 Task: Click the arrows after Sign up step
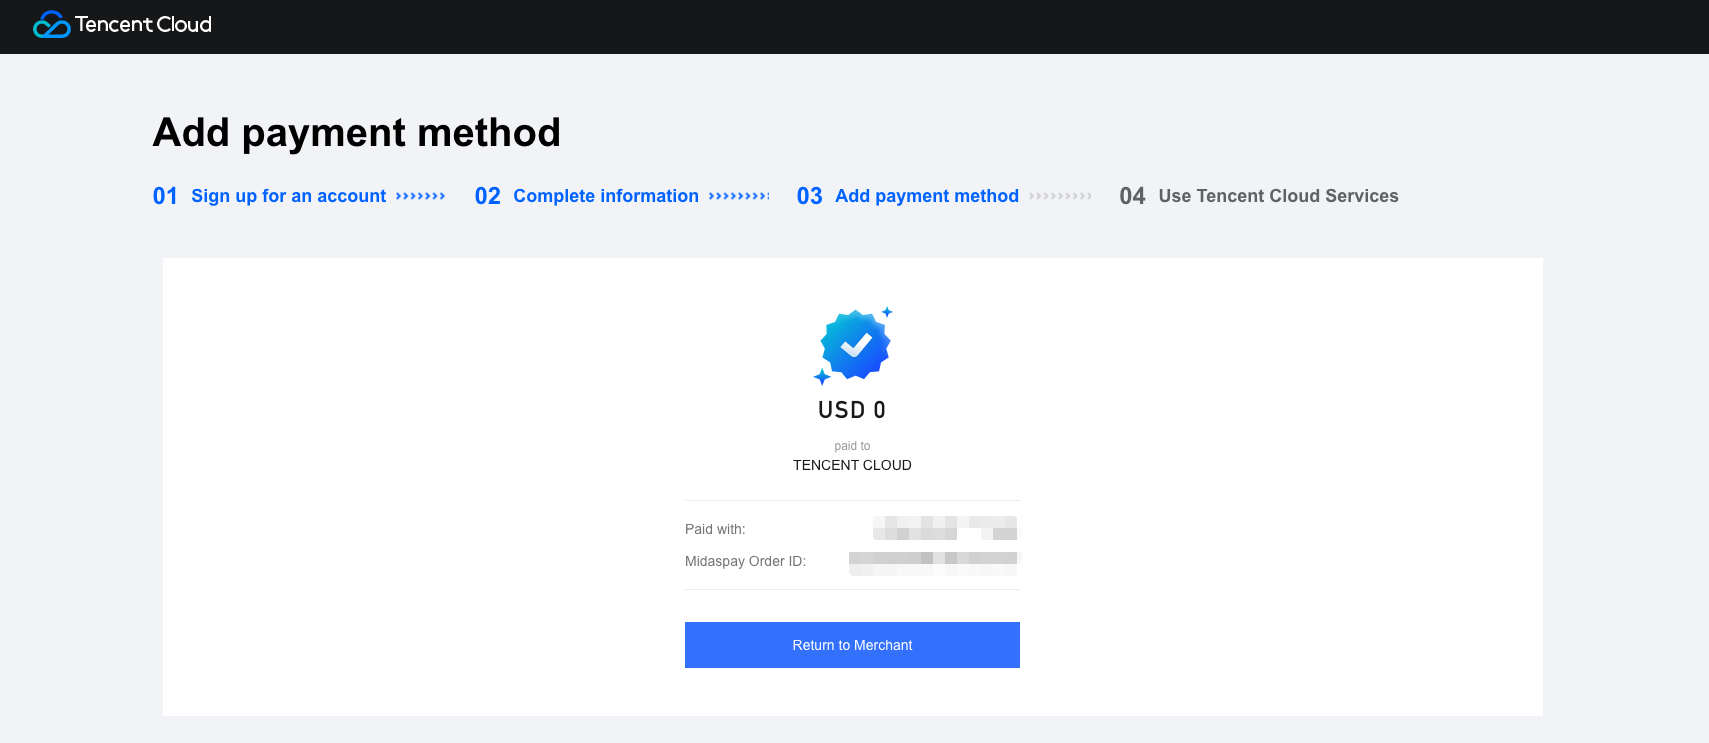coord(420,196)
